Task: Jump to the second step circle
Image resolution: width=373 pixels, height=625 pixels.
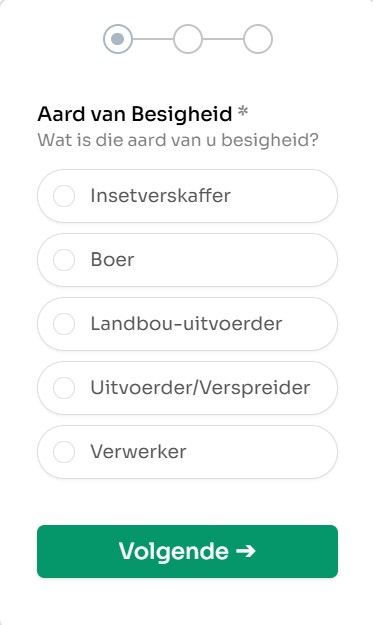Action: pos(188,39)
